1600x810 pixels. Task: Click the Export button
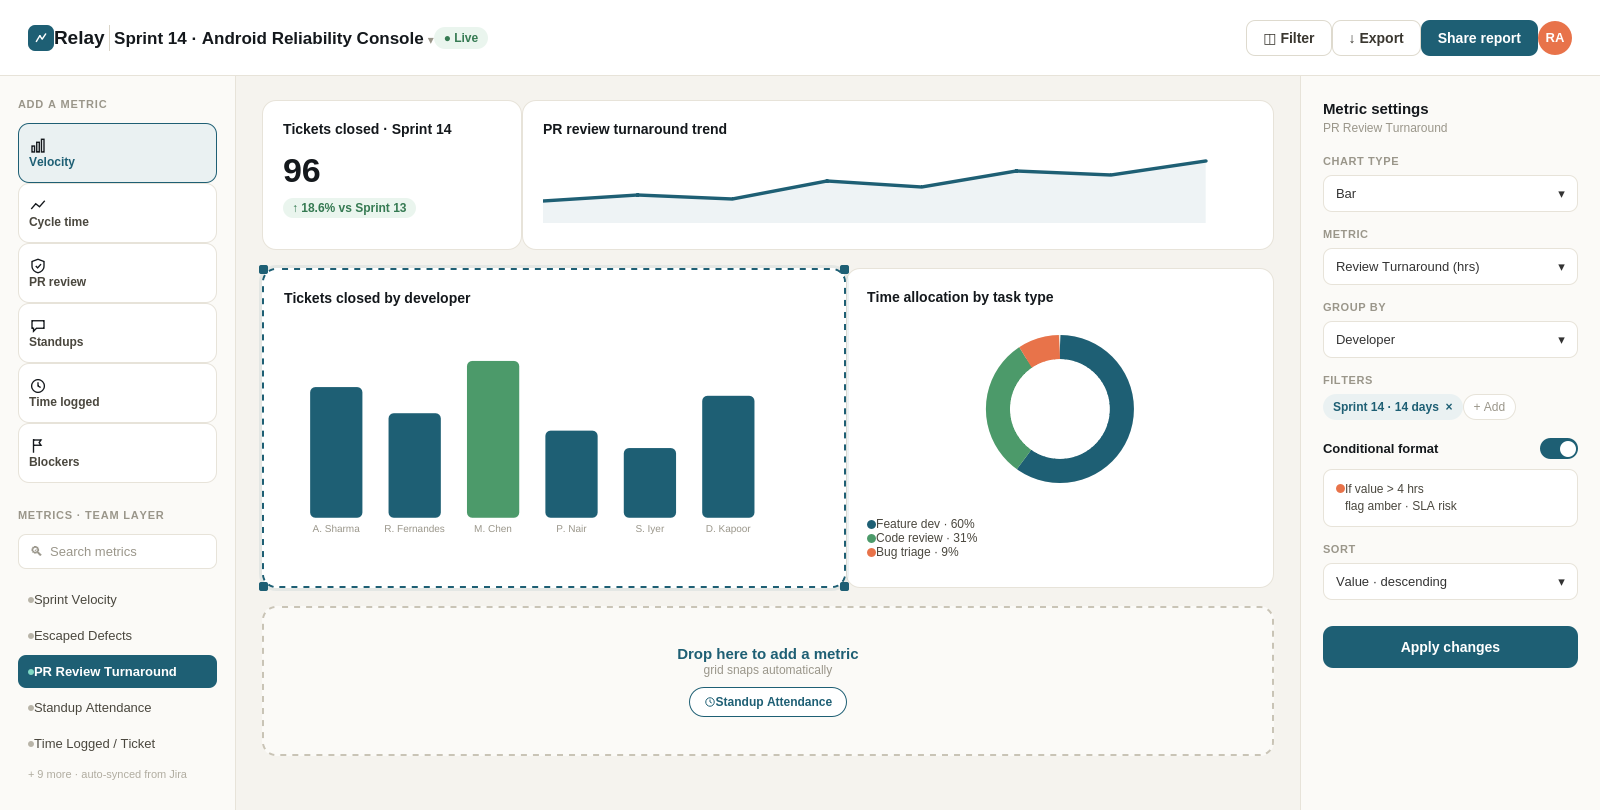(x=1376, y=38)
